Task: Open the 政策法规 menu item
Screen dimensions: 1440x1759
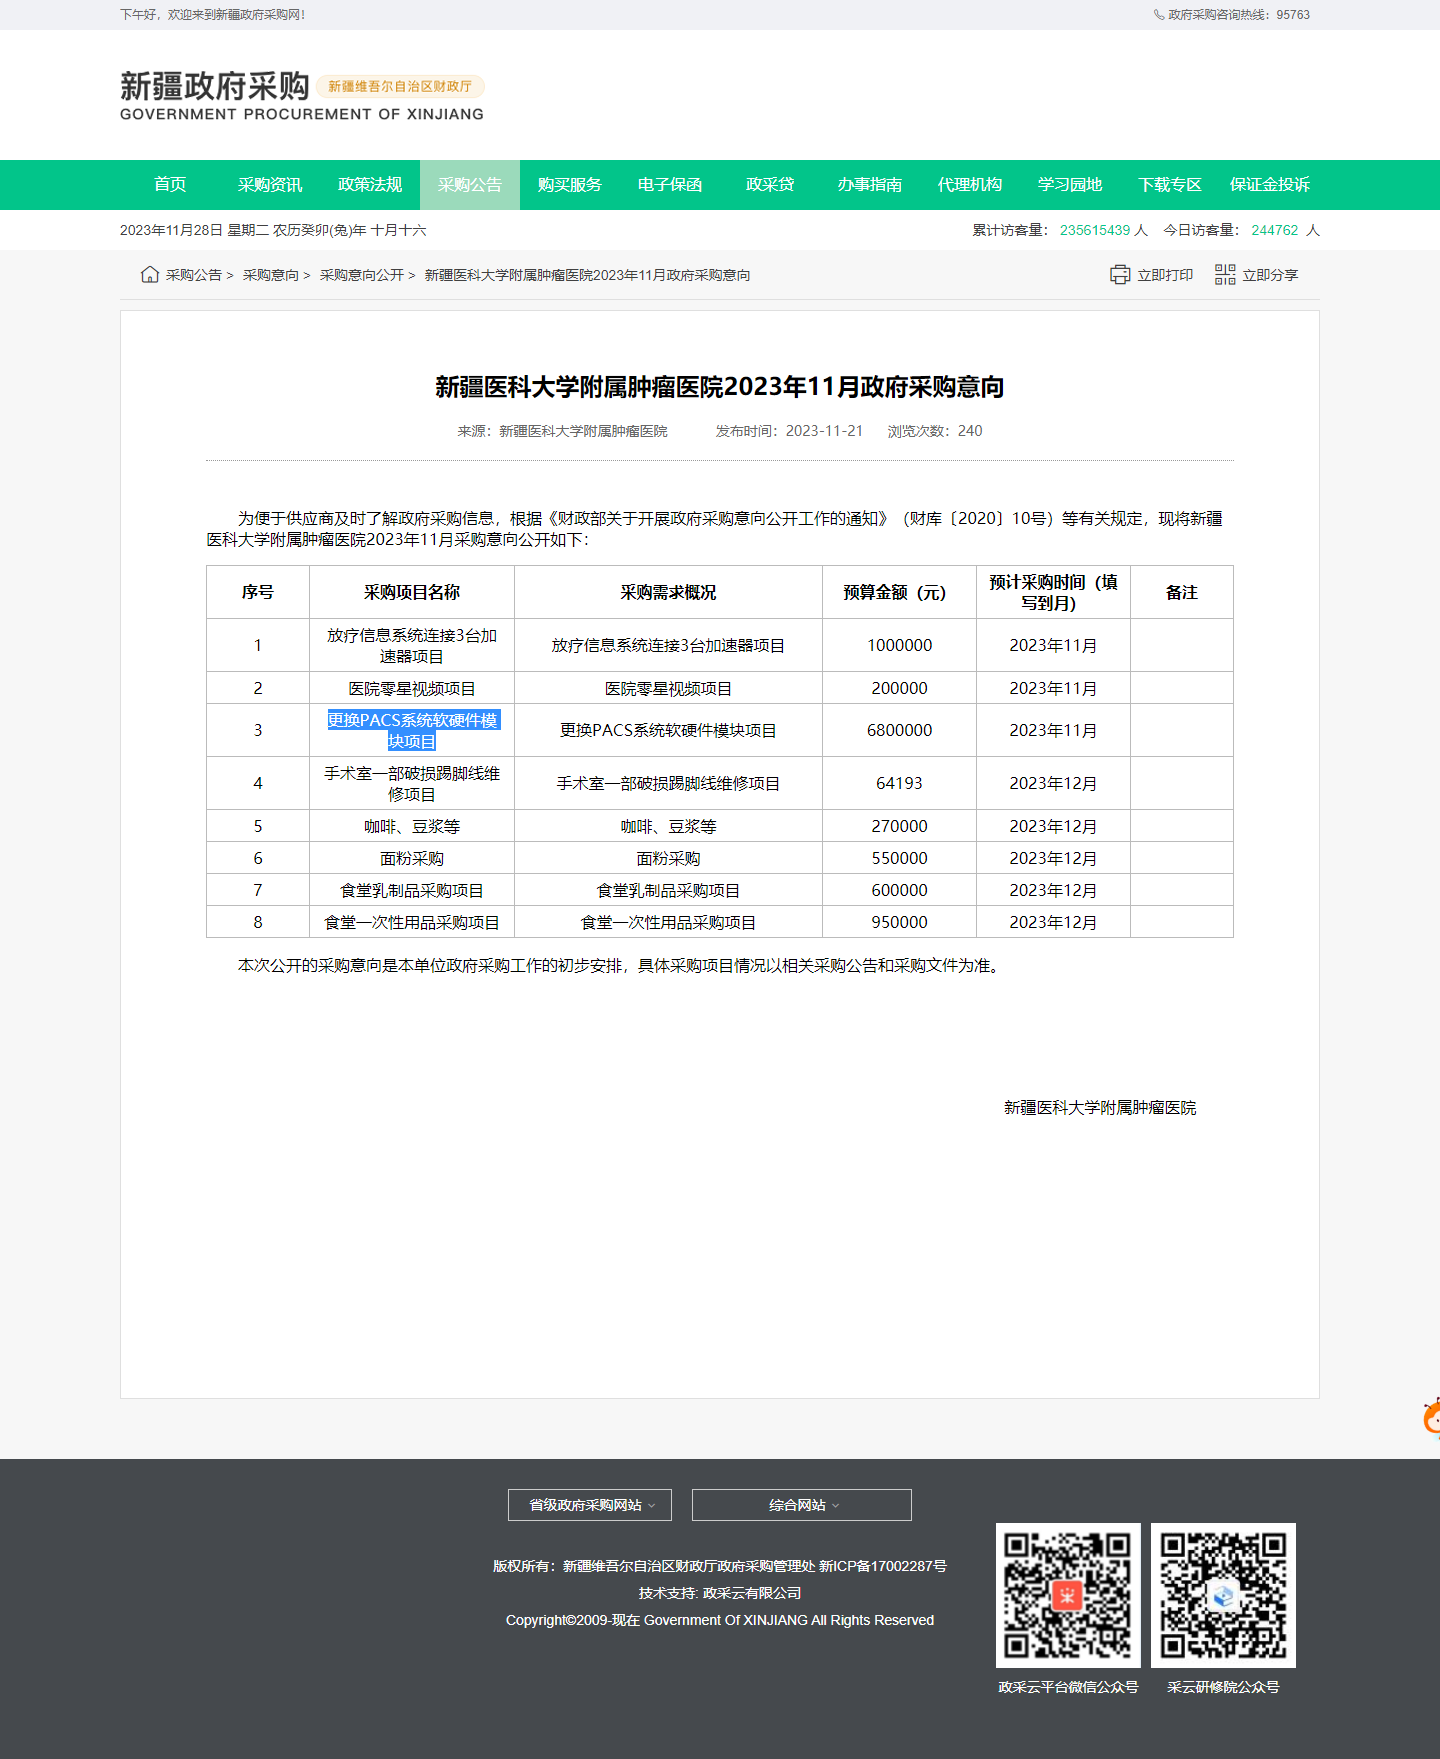Action: (x=370, y=185)
